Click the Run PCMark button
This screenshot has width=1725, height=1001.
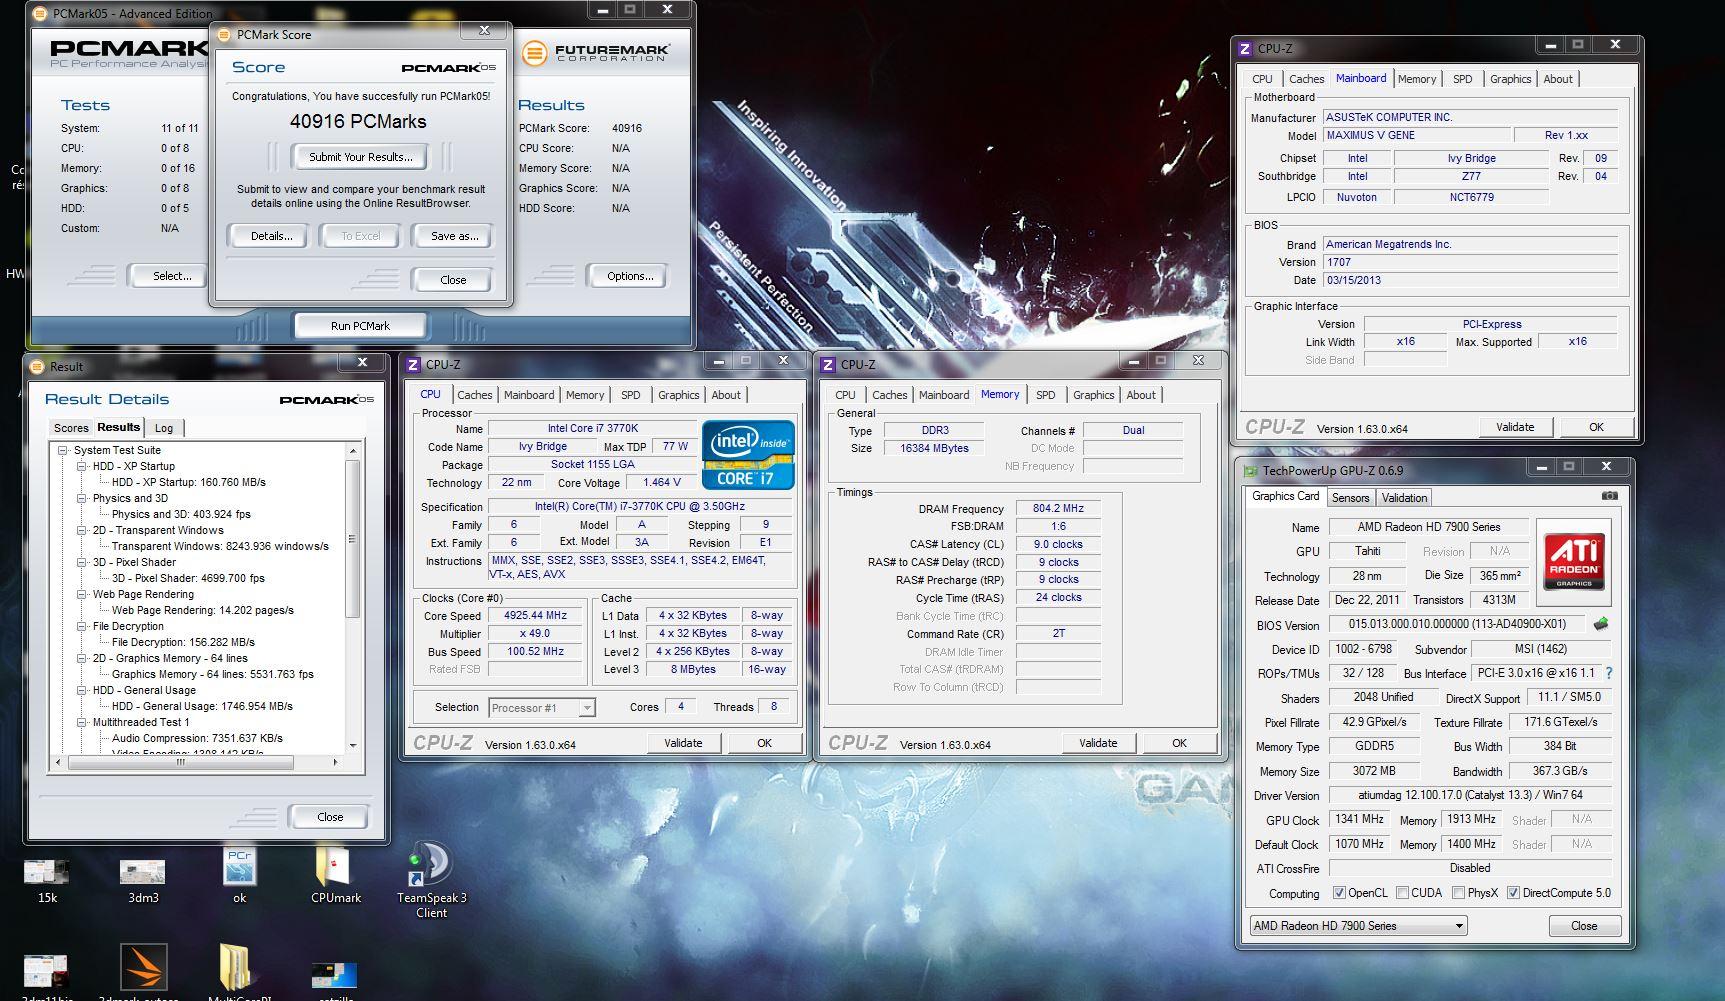tap(360, 325)
